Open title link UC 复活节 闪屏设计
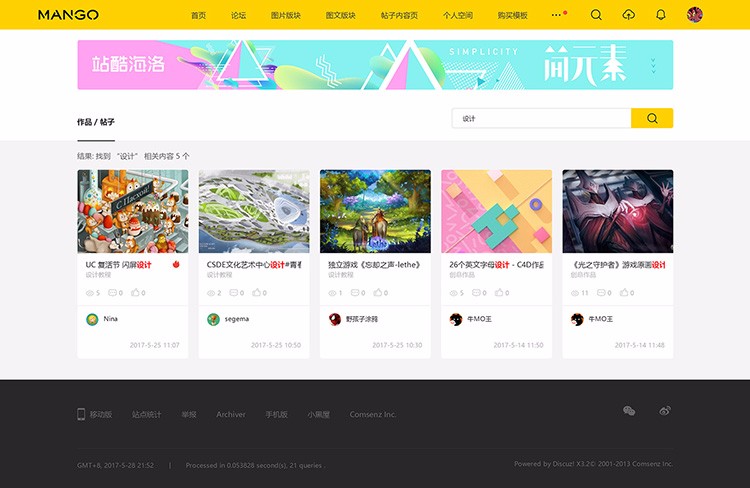The height and width of the screenshot is (488, 750). coord(119,265)
